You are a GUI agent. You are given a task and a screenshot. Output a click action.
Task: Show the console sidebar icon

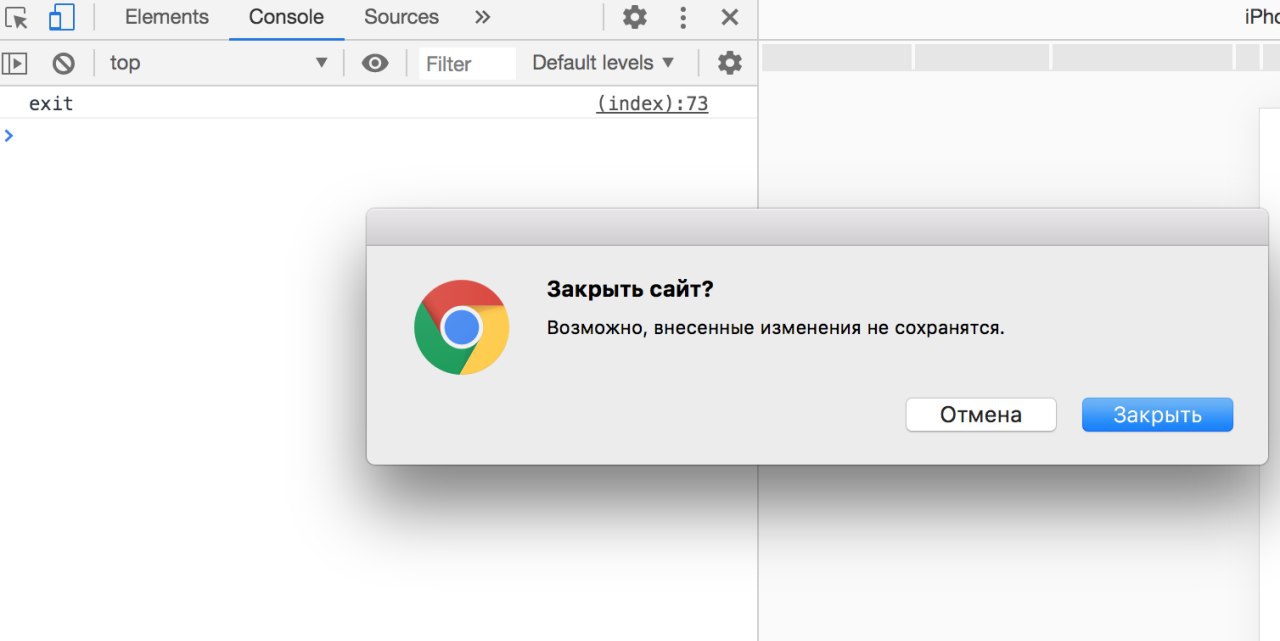click(14, 63)
